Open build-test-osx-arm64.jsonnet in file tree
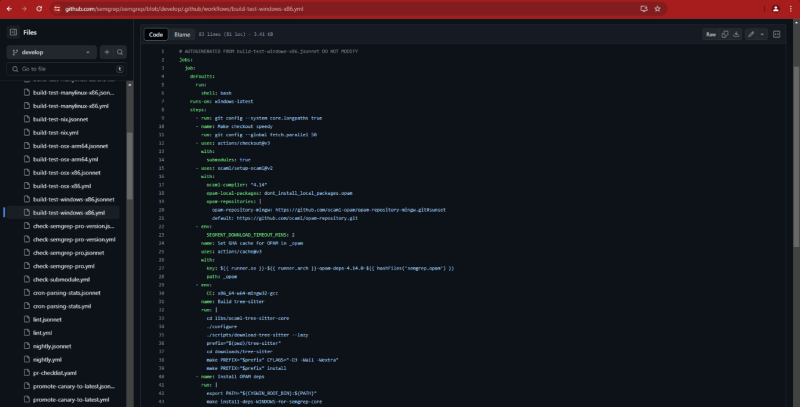Image resolution: width=800 pixels, height=407 pixels. [70, 145]
